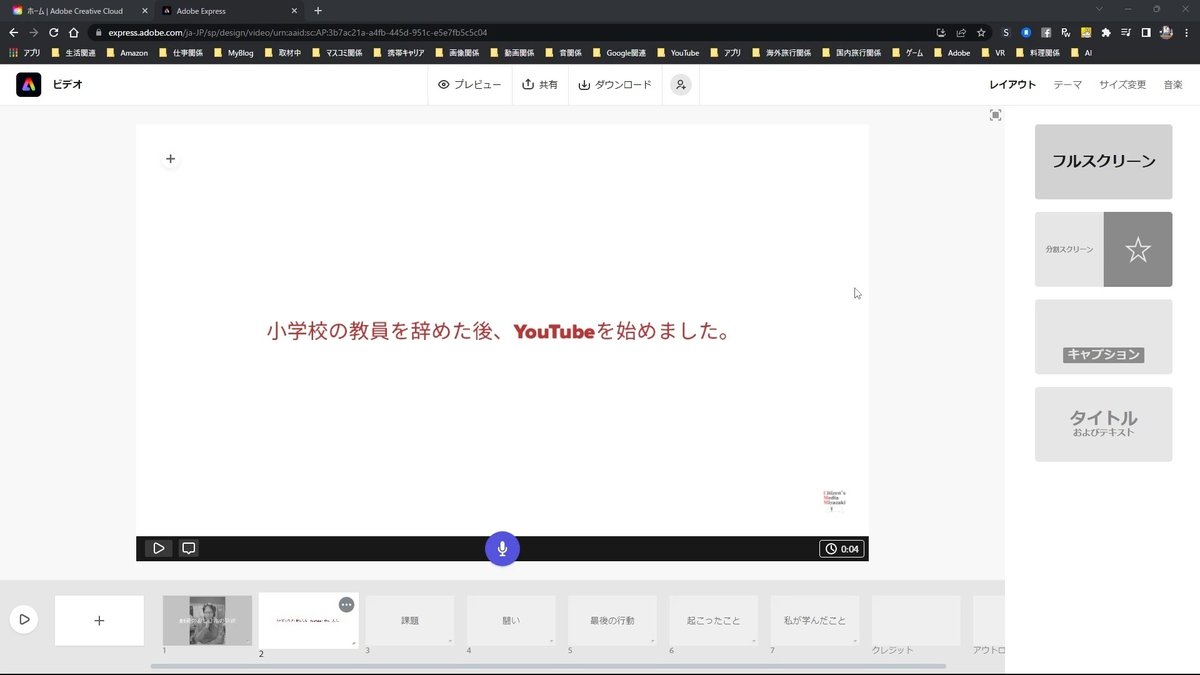
Task: Click the install app icon in address bar
Action: click(x=941, y=32)
